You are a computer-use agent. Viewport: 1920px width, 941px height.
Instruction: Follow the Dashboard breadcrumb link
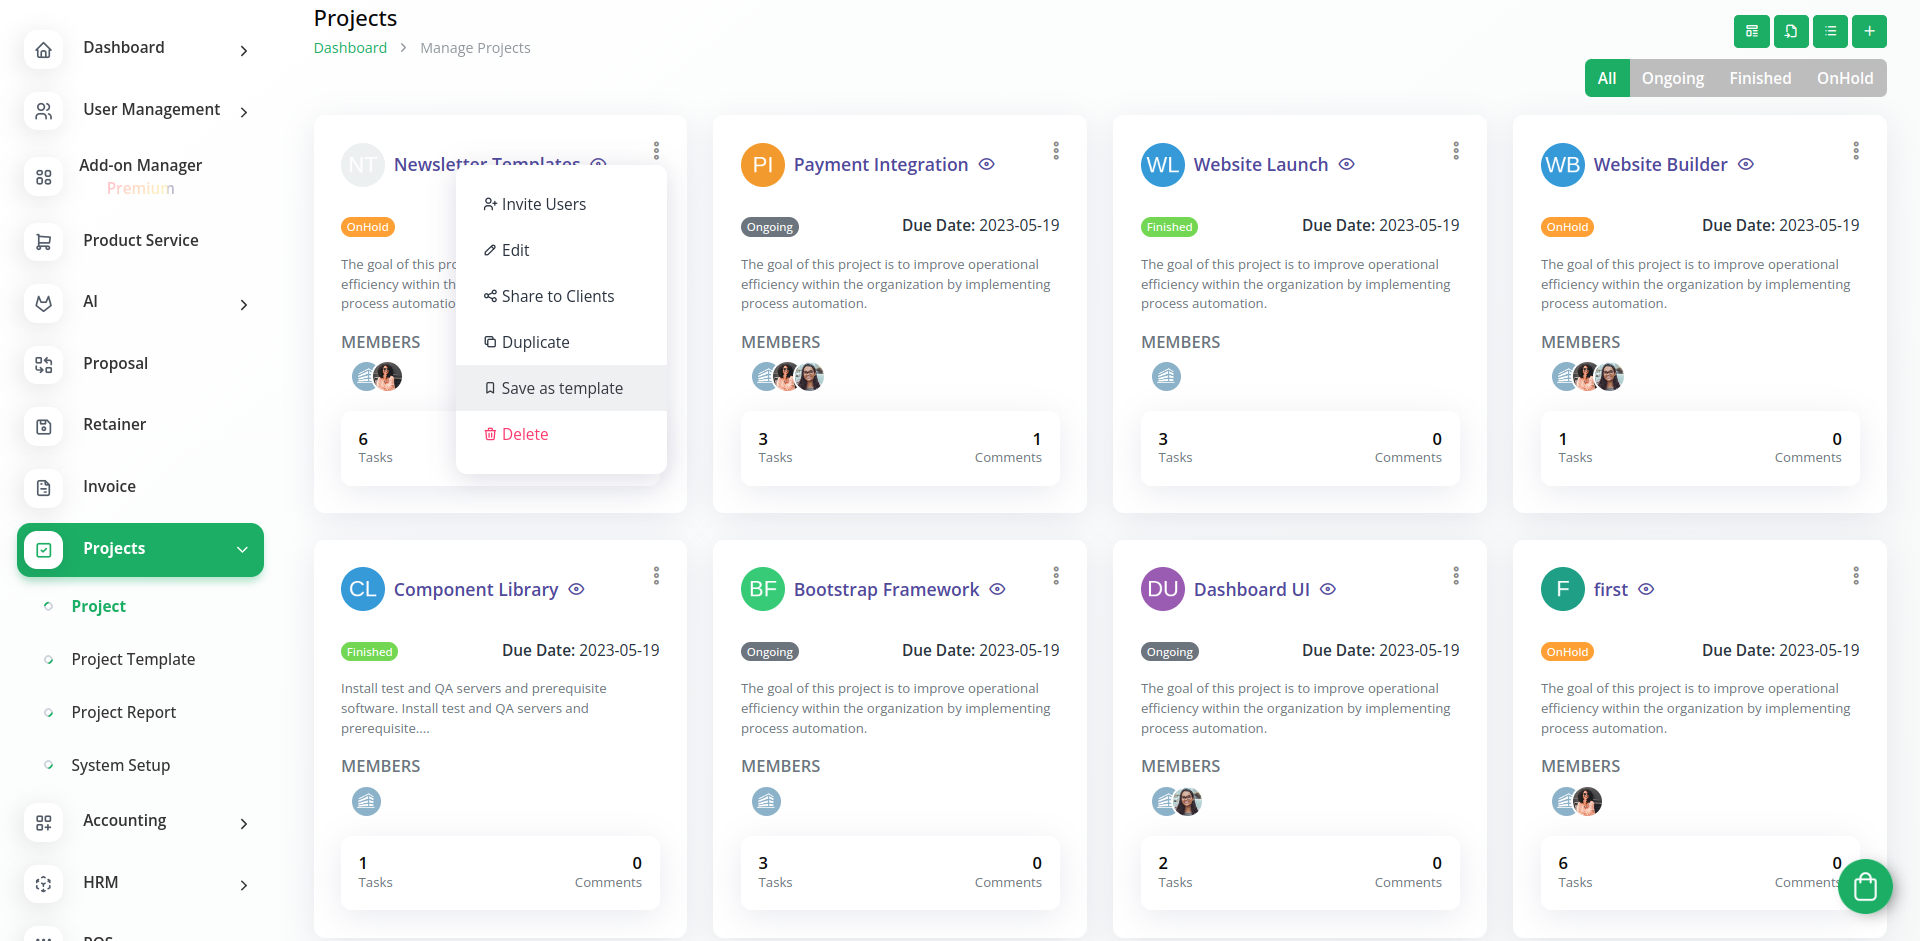(350, 48)
